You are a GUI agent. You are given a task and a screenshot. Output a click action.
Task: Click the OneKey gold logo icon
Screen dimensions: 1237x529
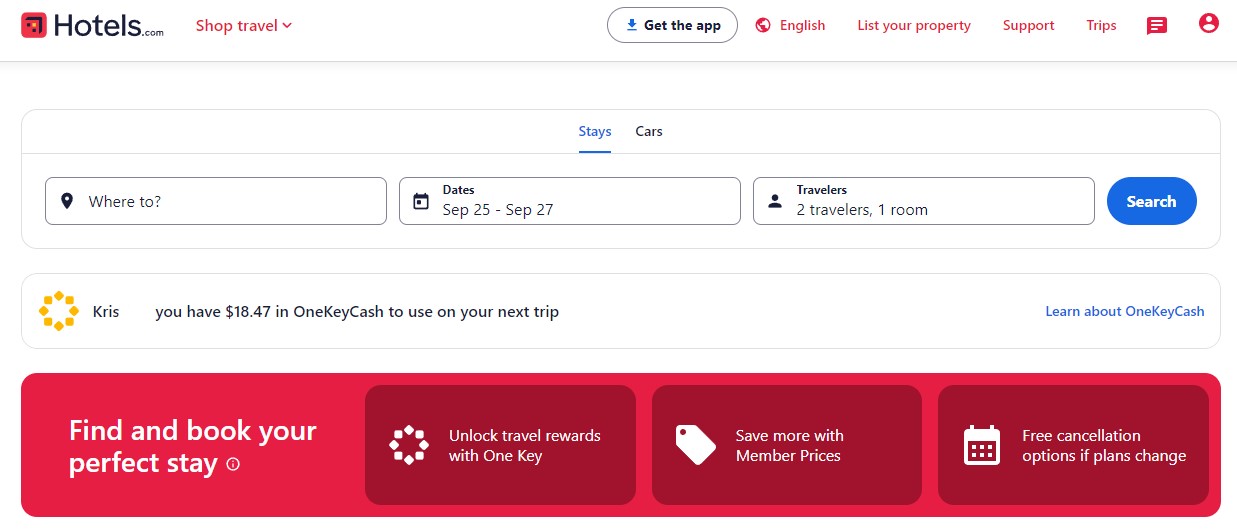coord(58,311)
